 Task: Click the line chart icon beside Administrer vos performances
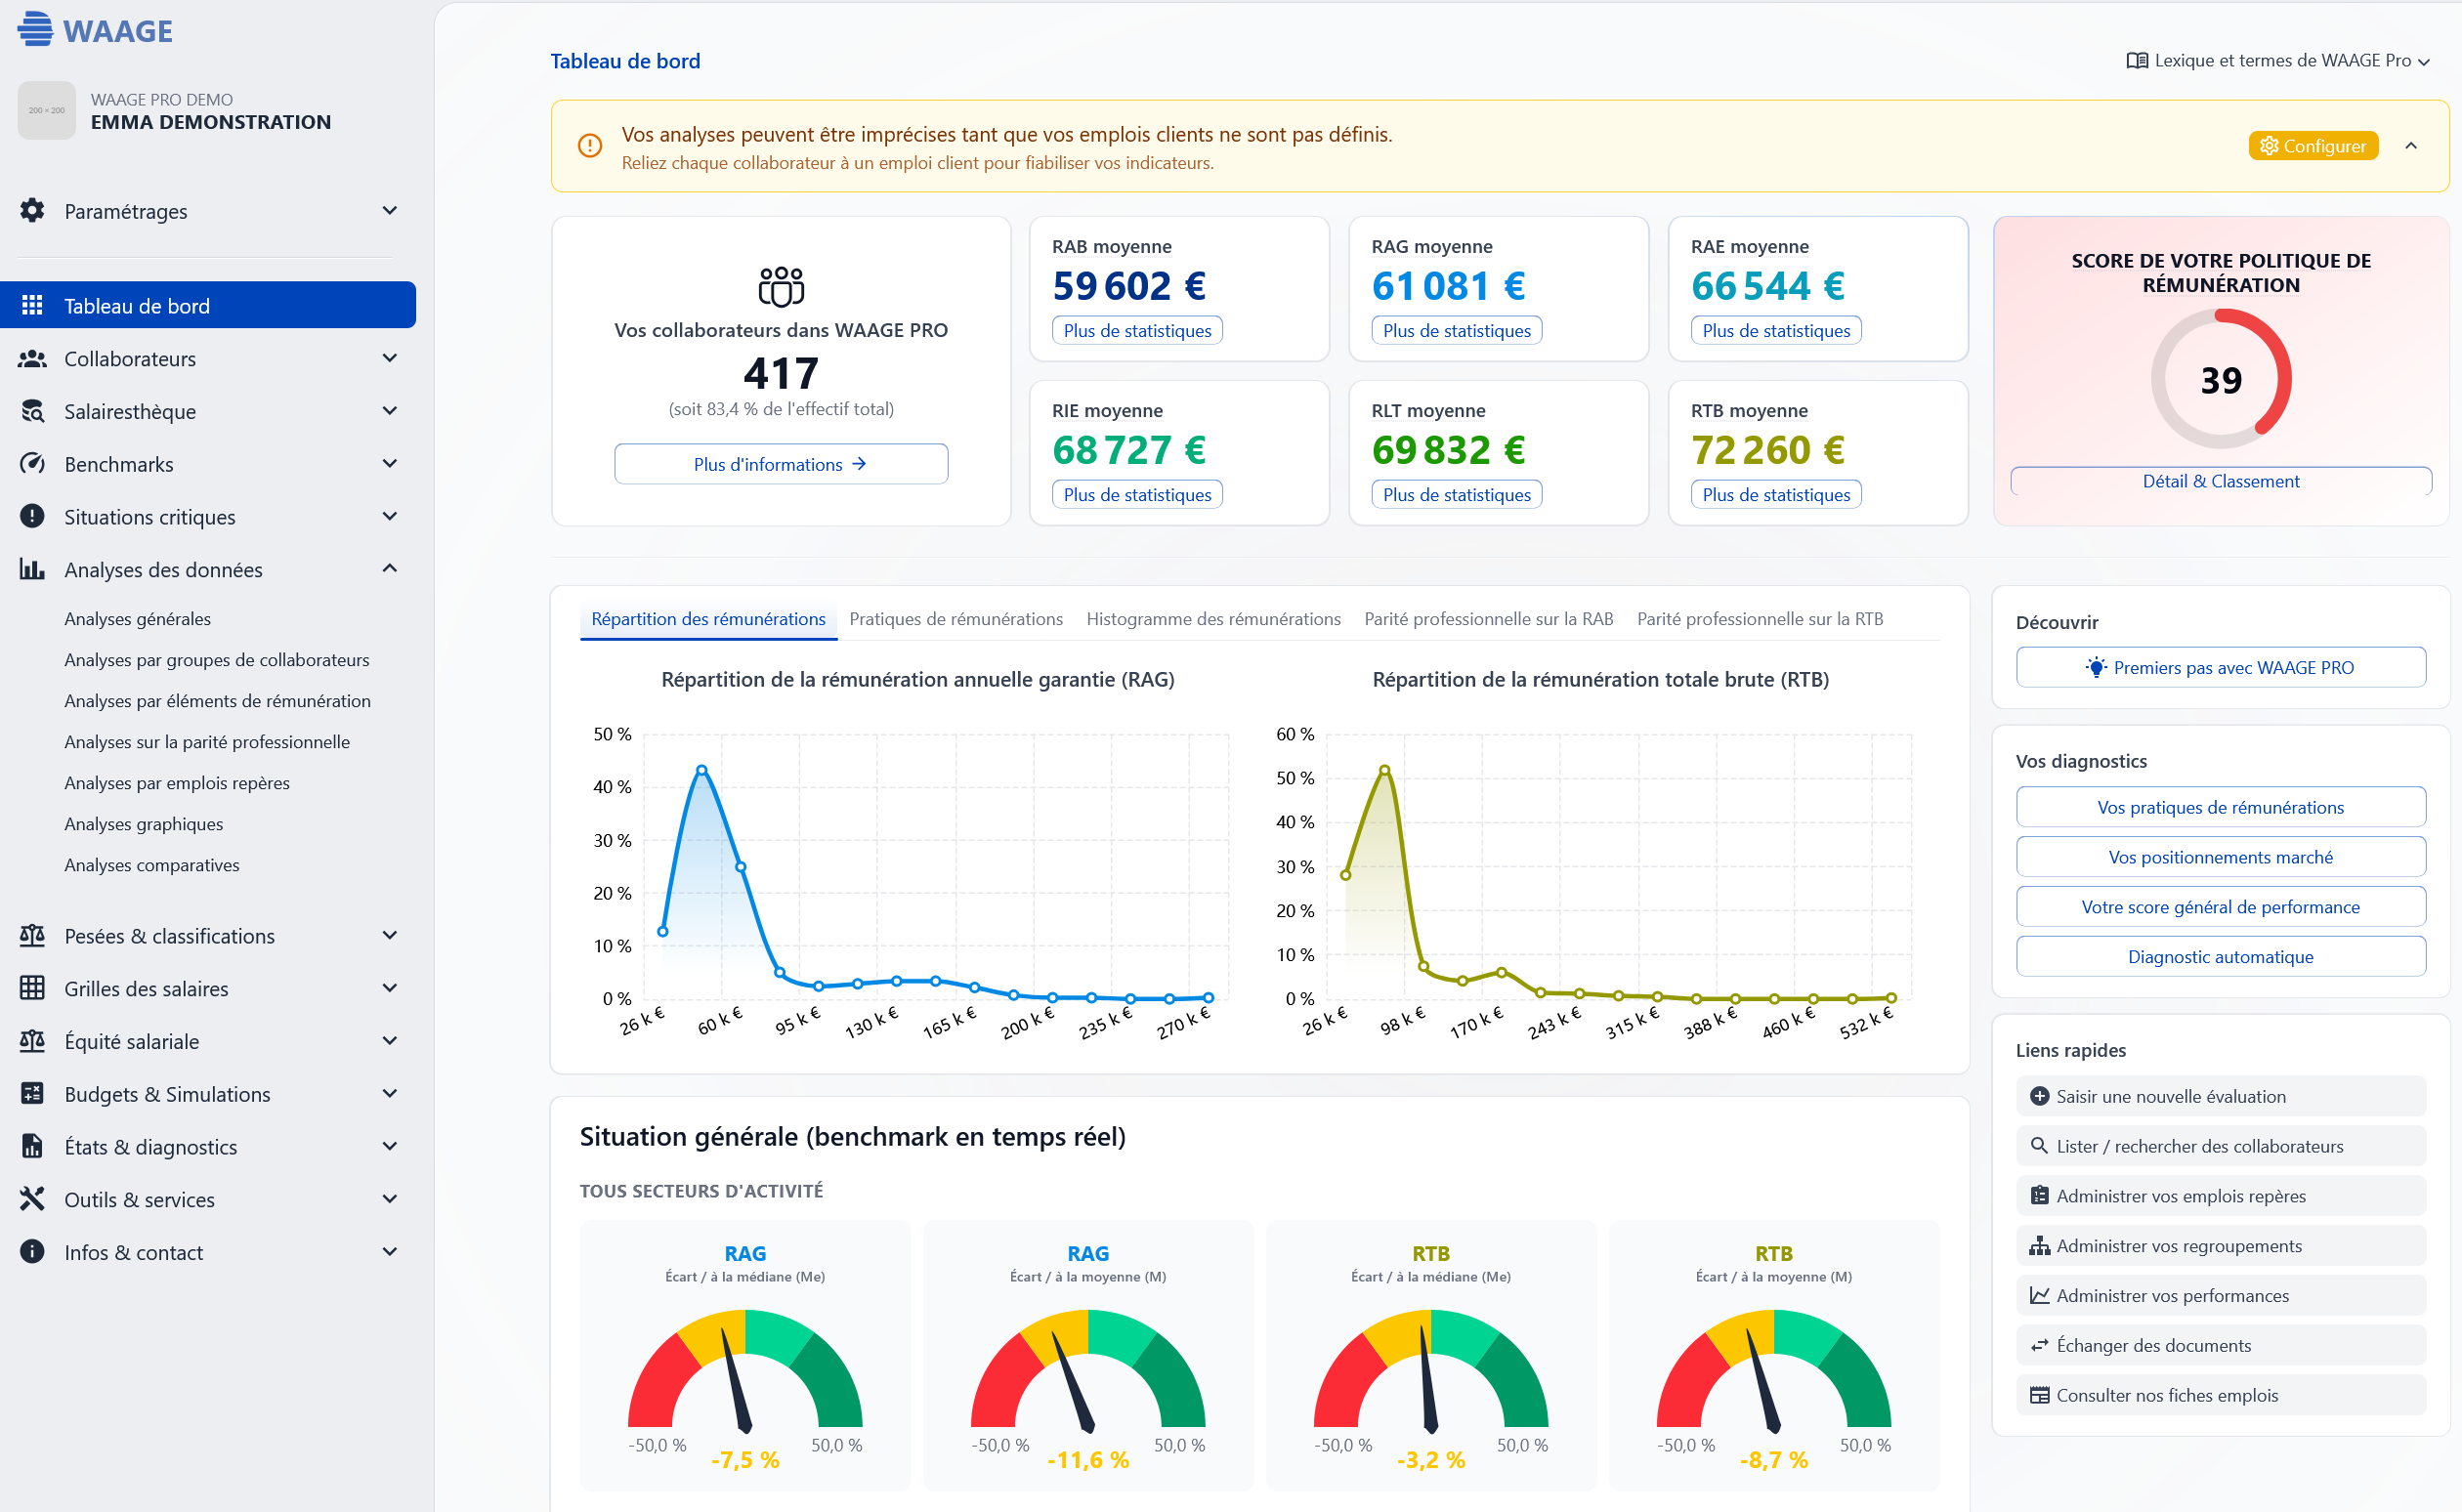tap(2040, 1296)
